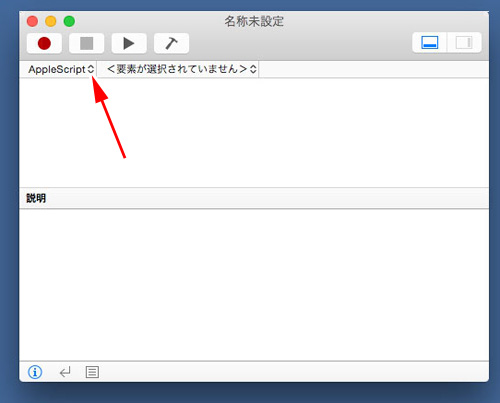Show the log pane via list icon
Screen dimensions: 500x403
click(92, 372)
